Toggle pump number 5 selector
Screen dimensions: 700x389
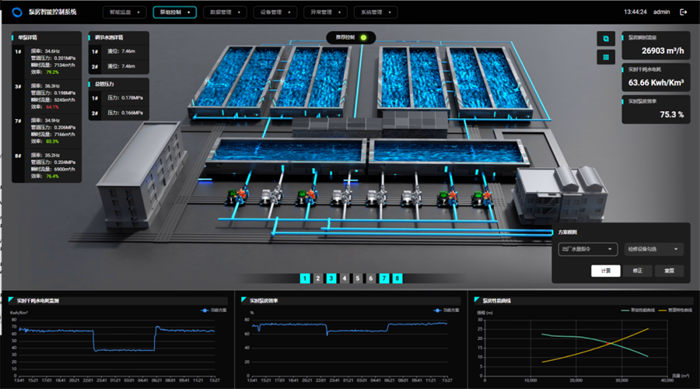pyautogui.click(x=358, y=278)
